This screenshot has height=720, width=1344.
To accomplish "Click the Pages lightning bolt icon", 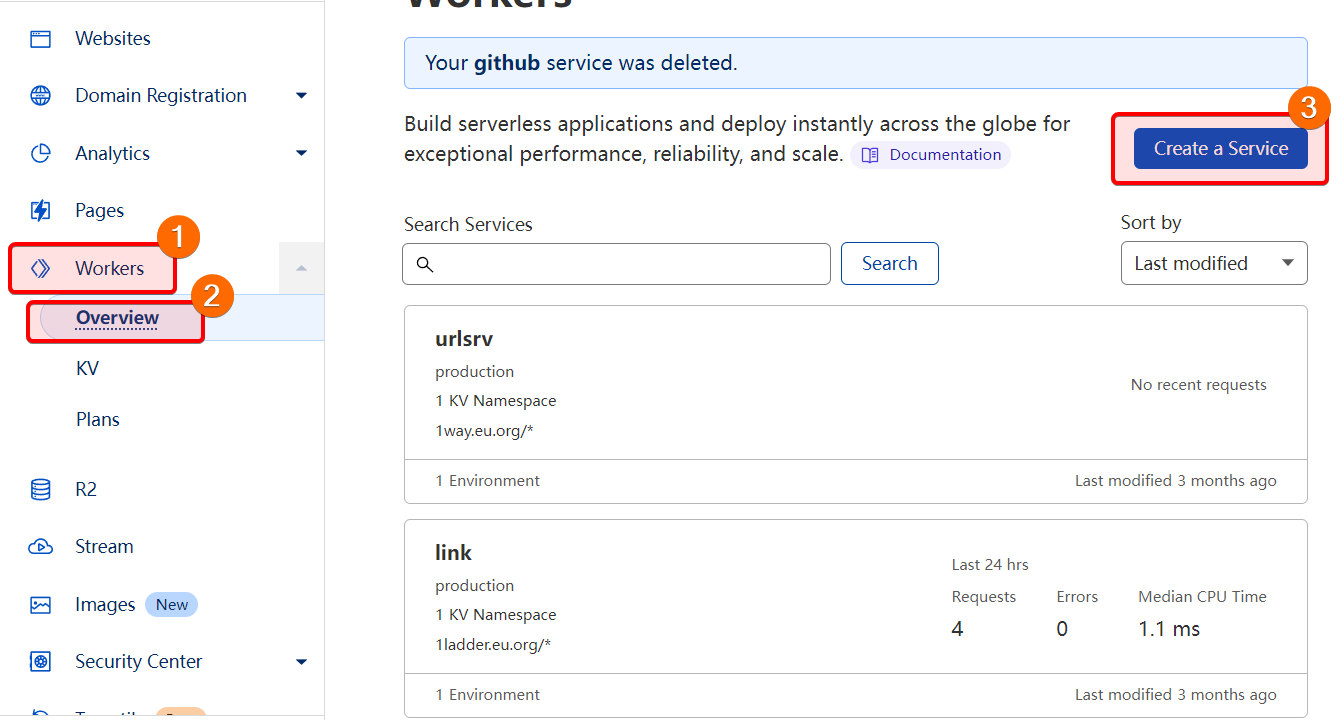I will tap(40, 211).
